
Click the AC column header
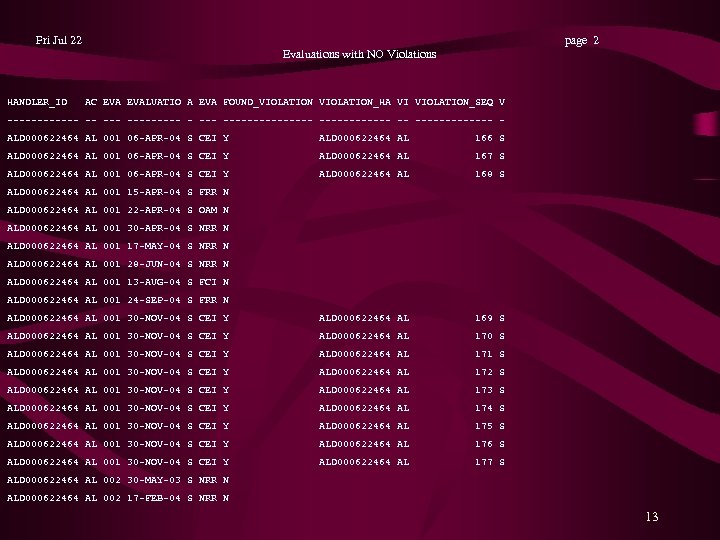click(91, 102)
